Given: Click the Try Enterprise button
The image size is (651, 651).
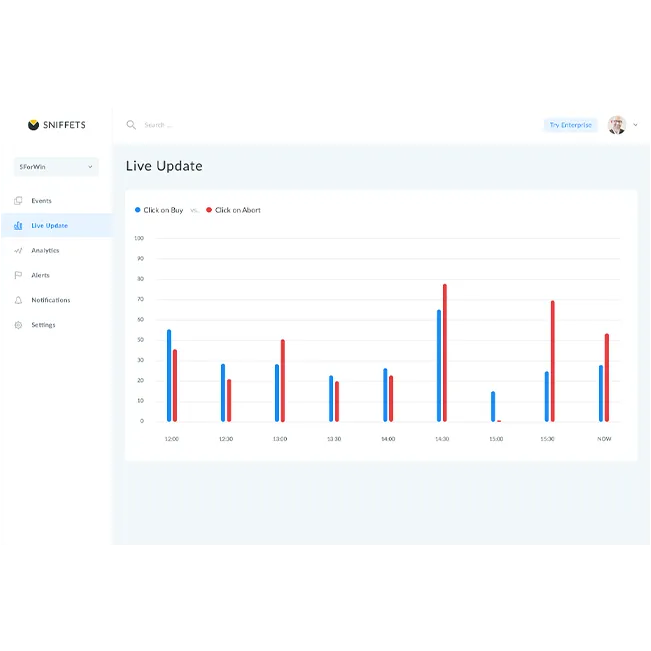Looking at the screenshot, I should (x=570, y=125).
